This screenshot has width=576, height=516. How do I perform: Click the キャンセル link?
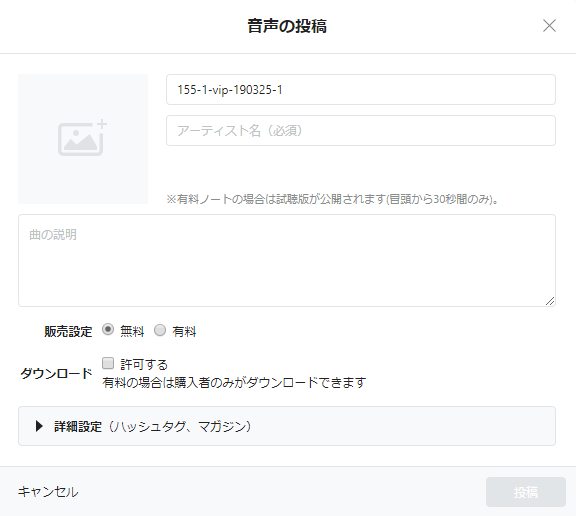[48, 492]
